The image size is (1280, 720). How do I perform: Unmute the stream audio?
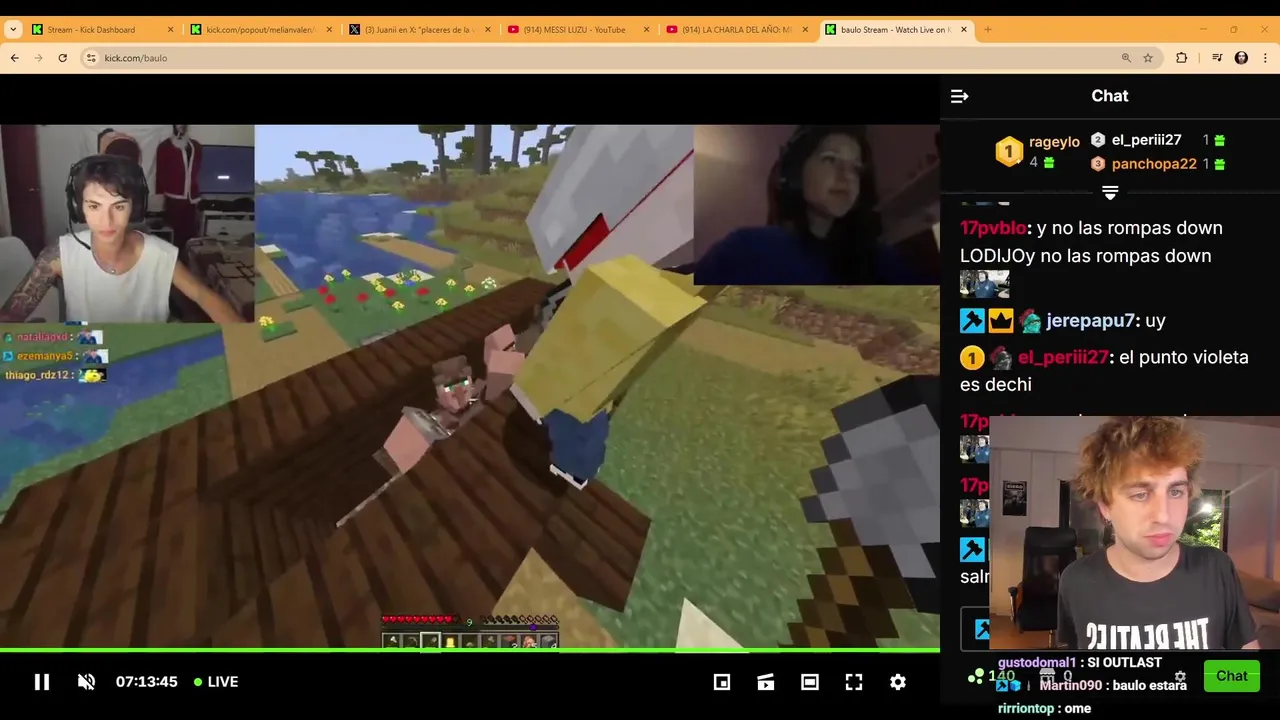coord(86,682)
